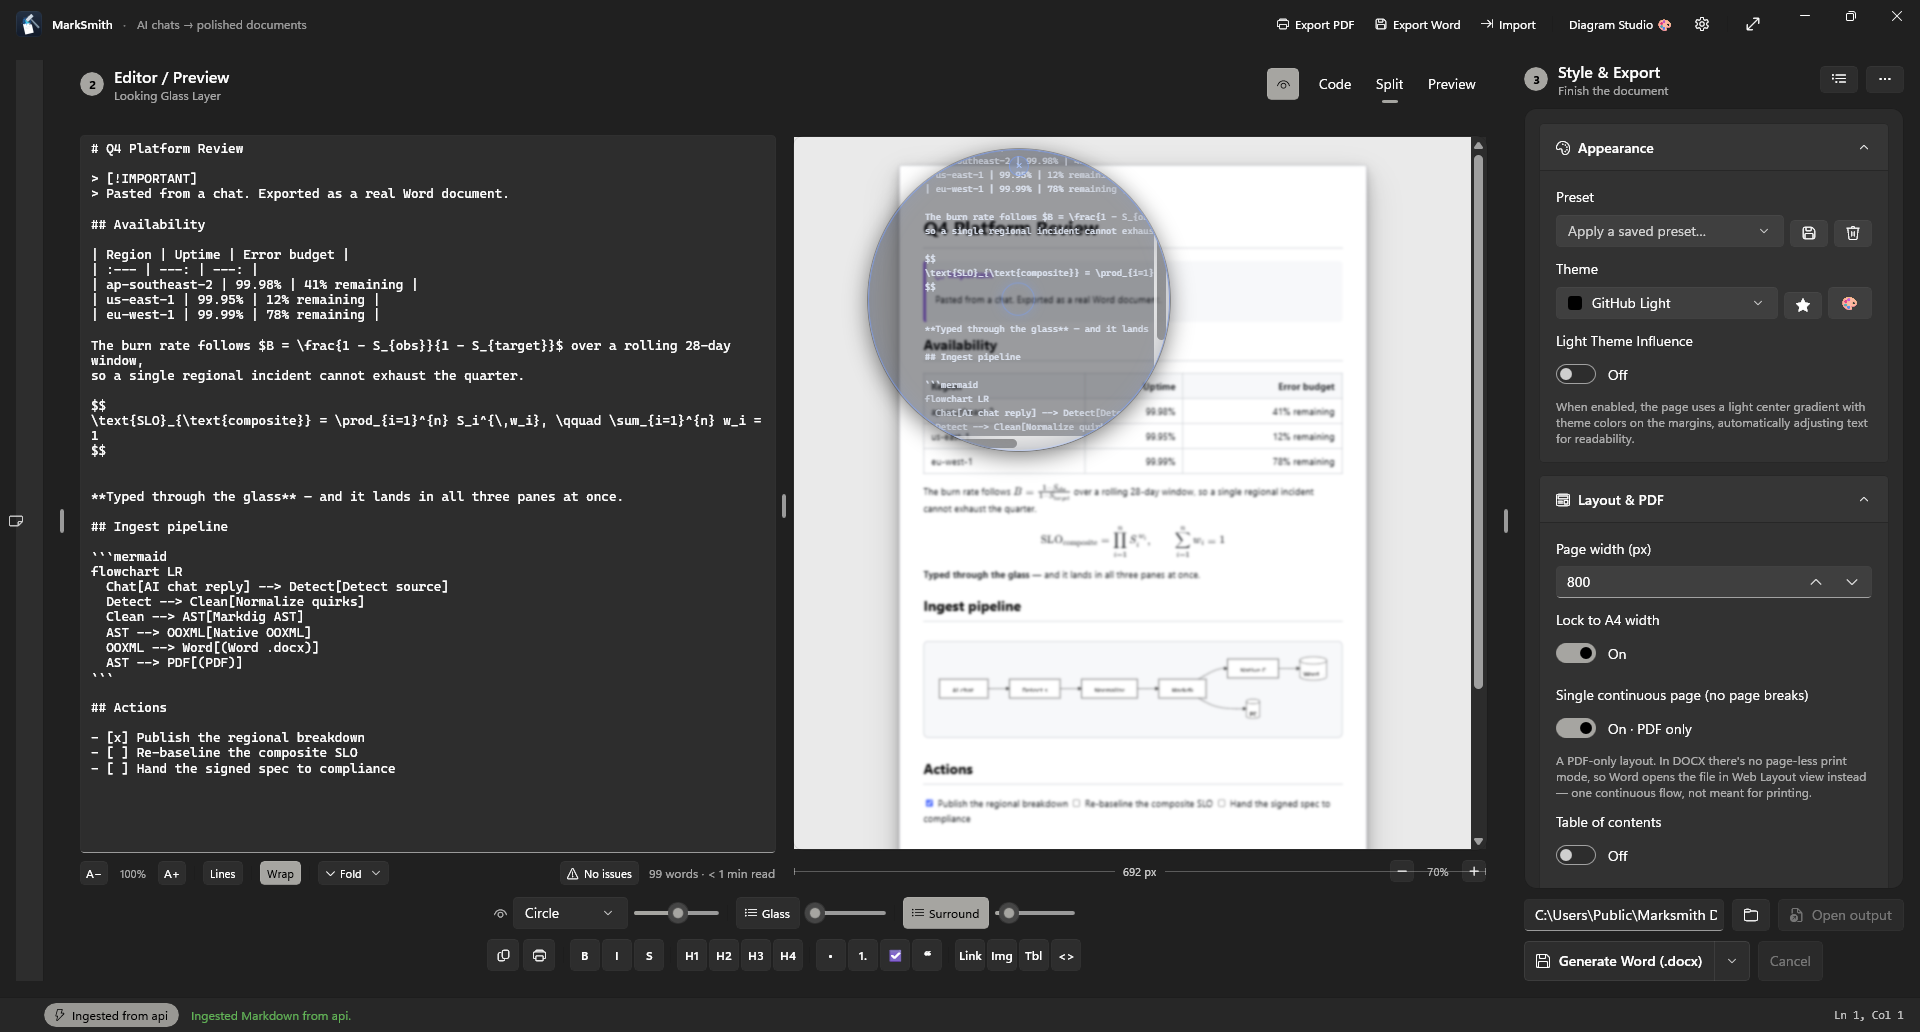Toggle Single continuous page switch

point(1575,729)
